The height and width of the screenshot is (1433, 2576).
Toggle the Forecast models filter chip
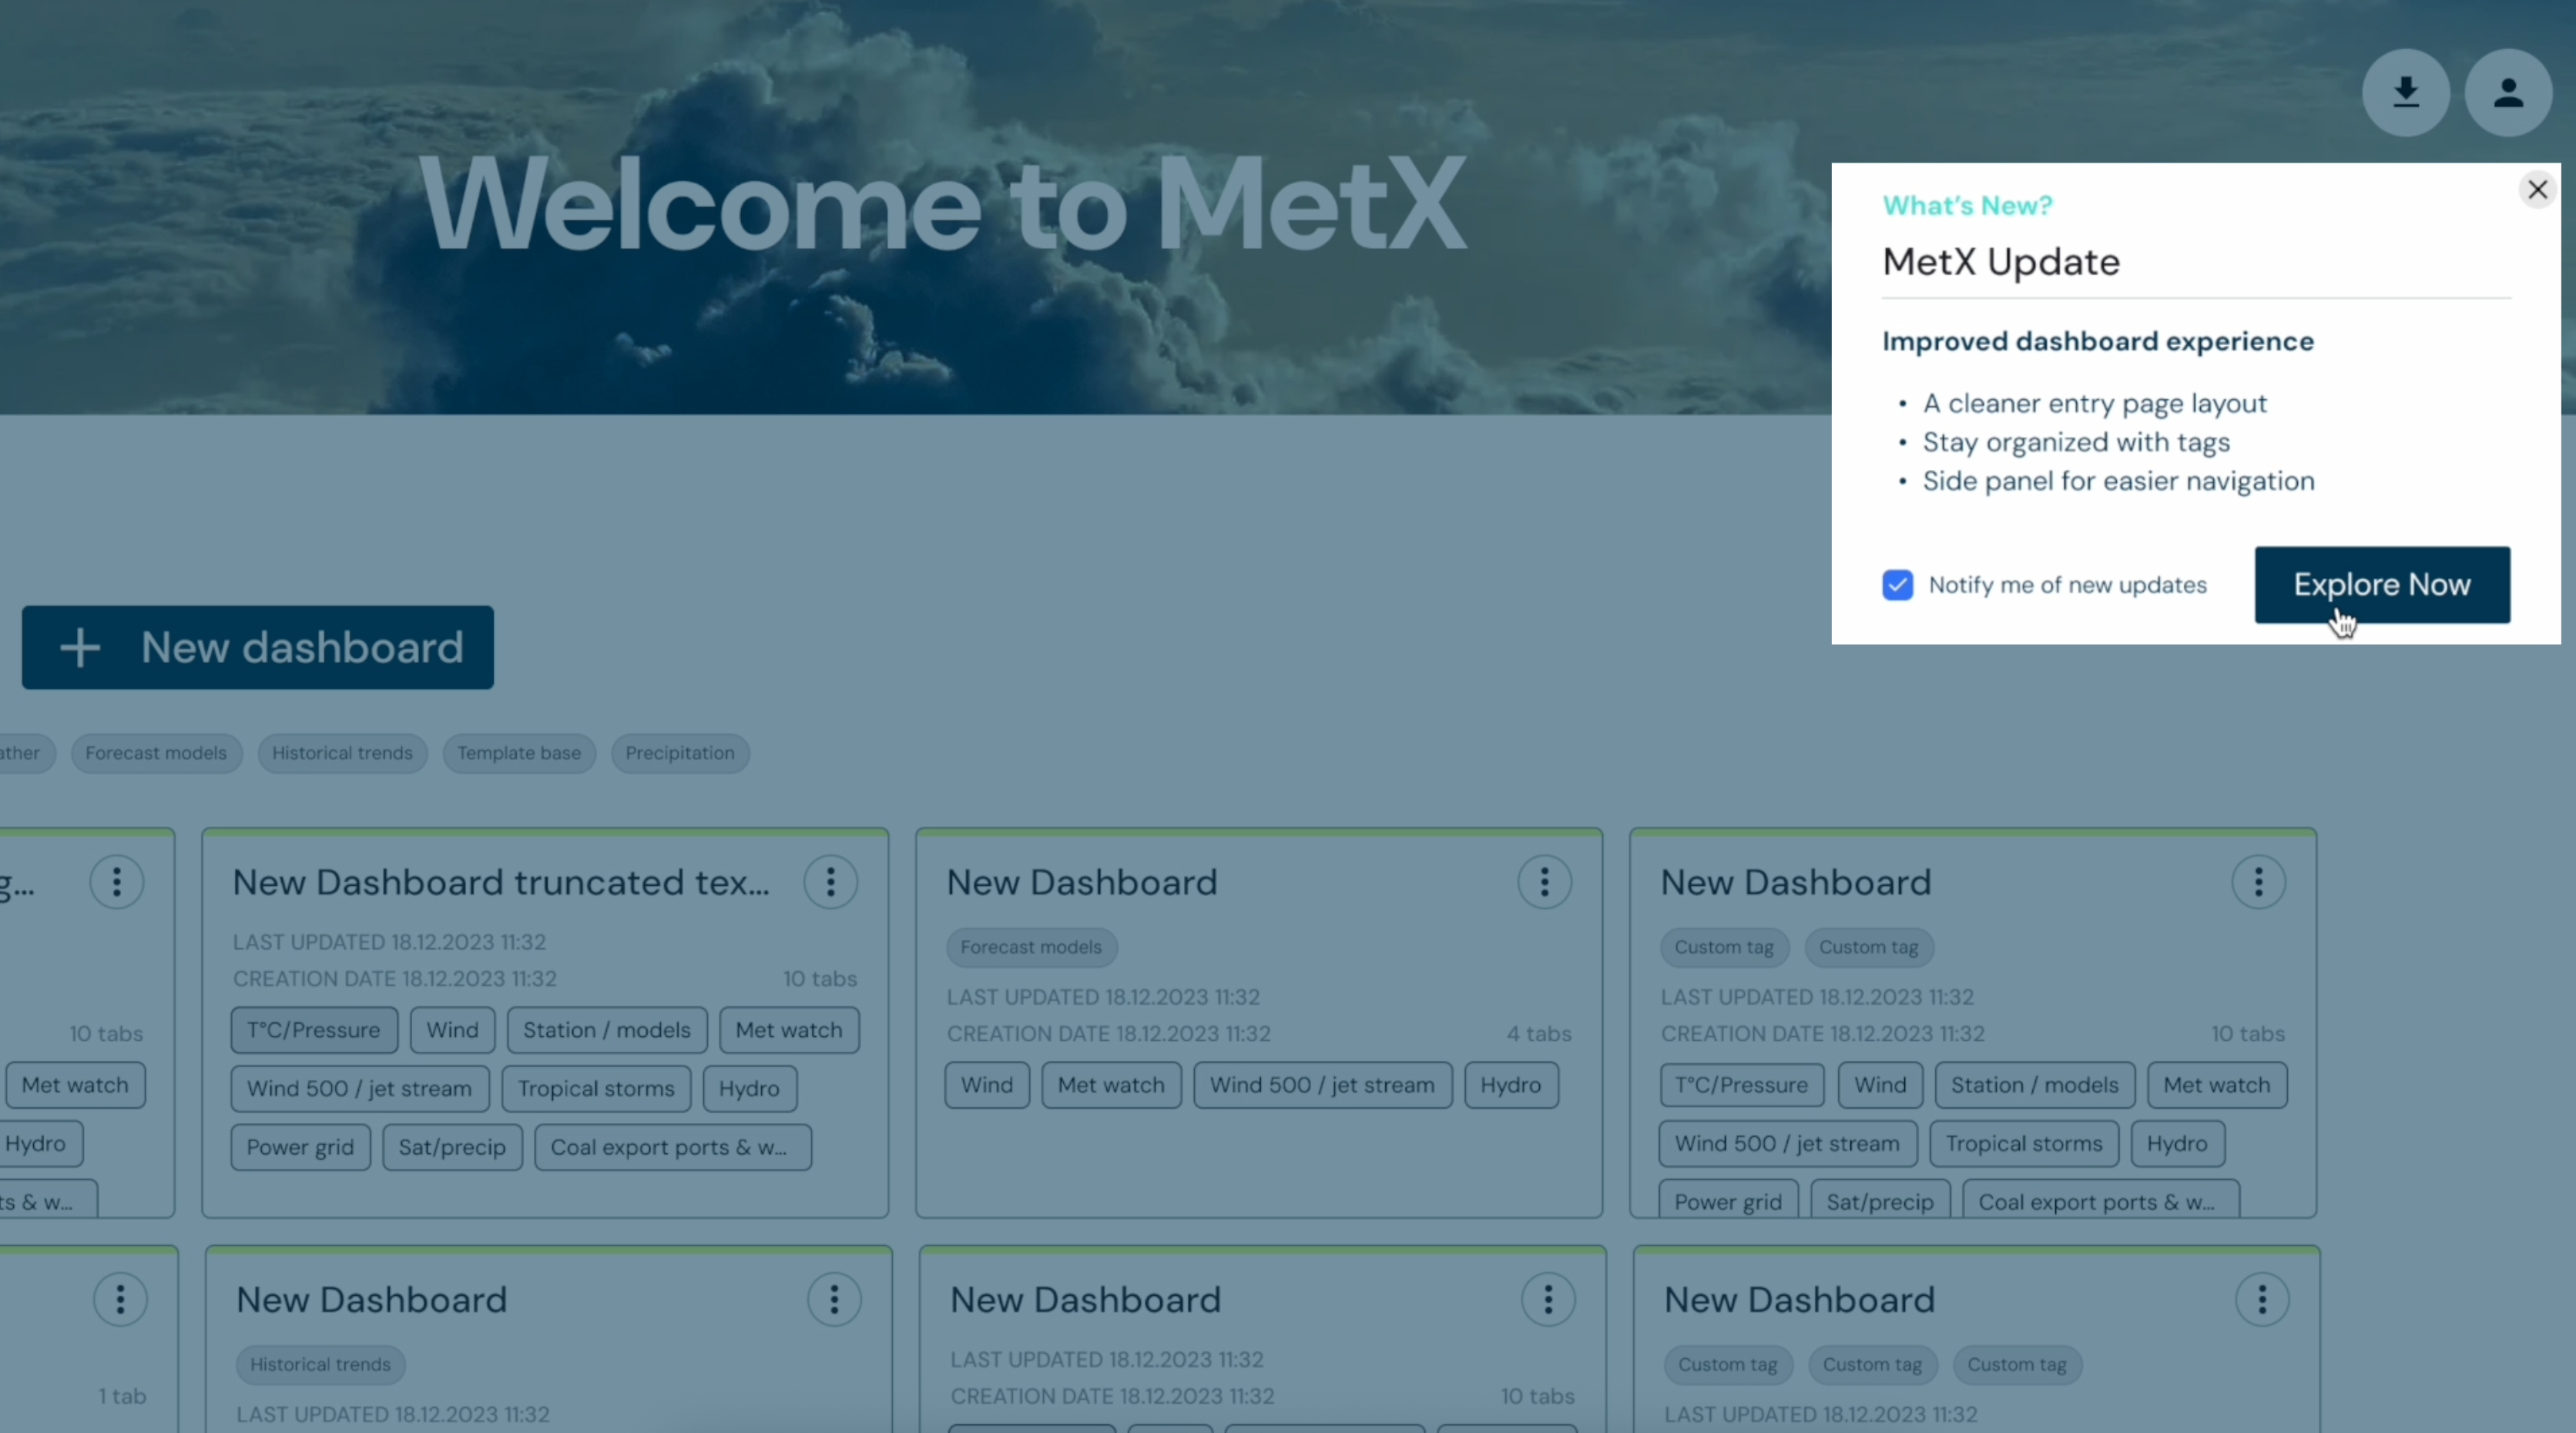point(156,753)
